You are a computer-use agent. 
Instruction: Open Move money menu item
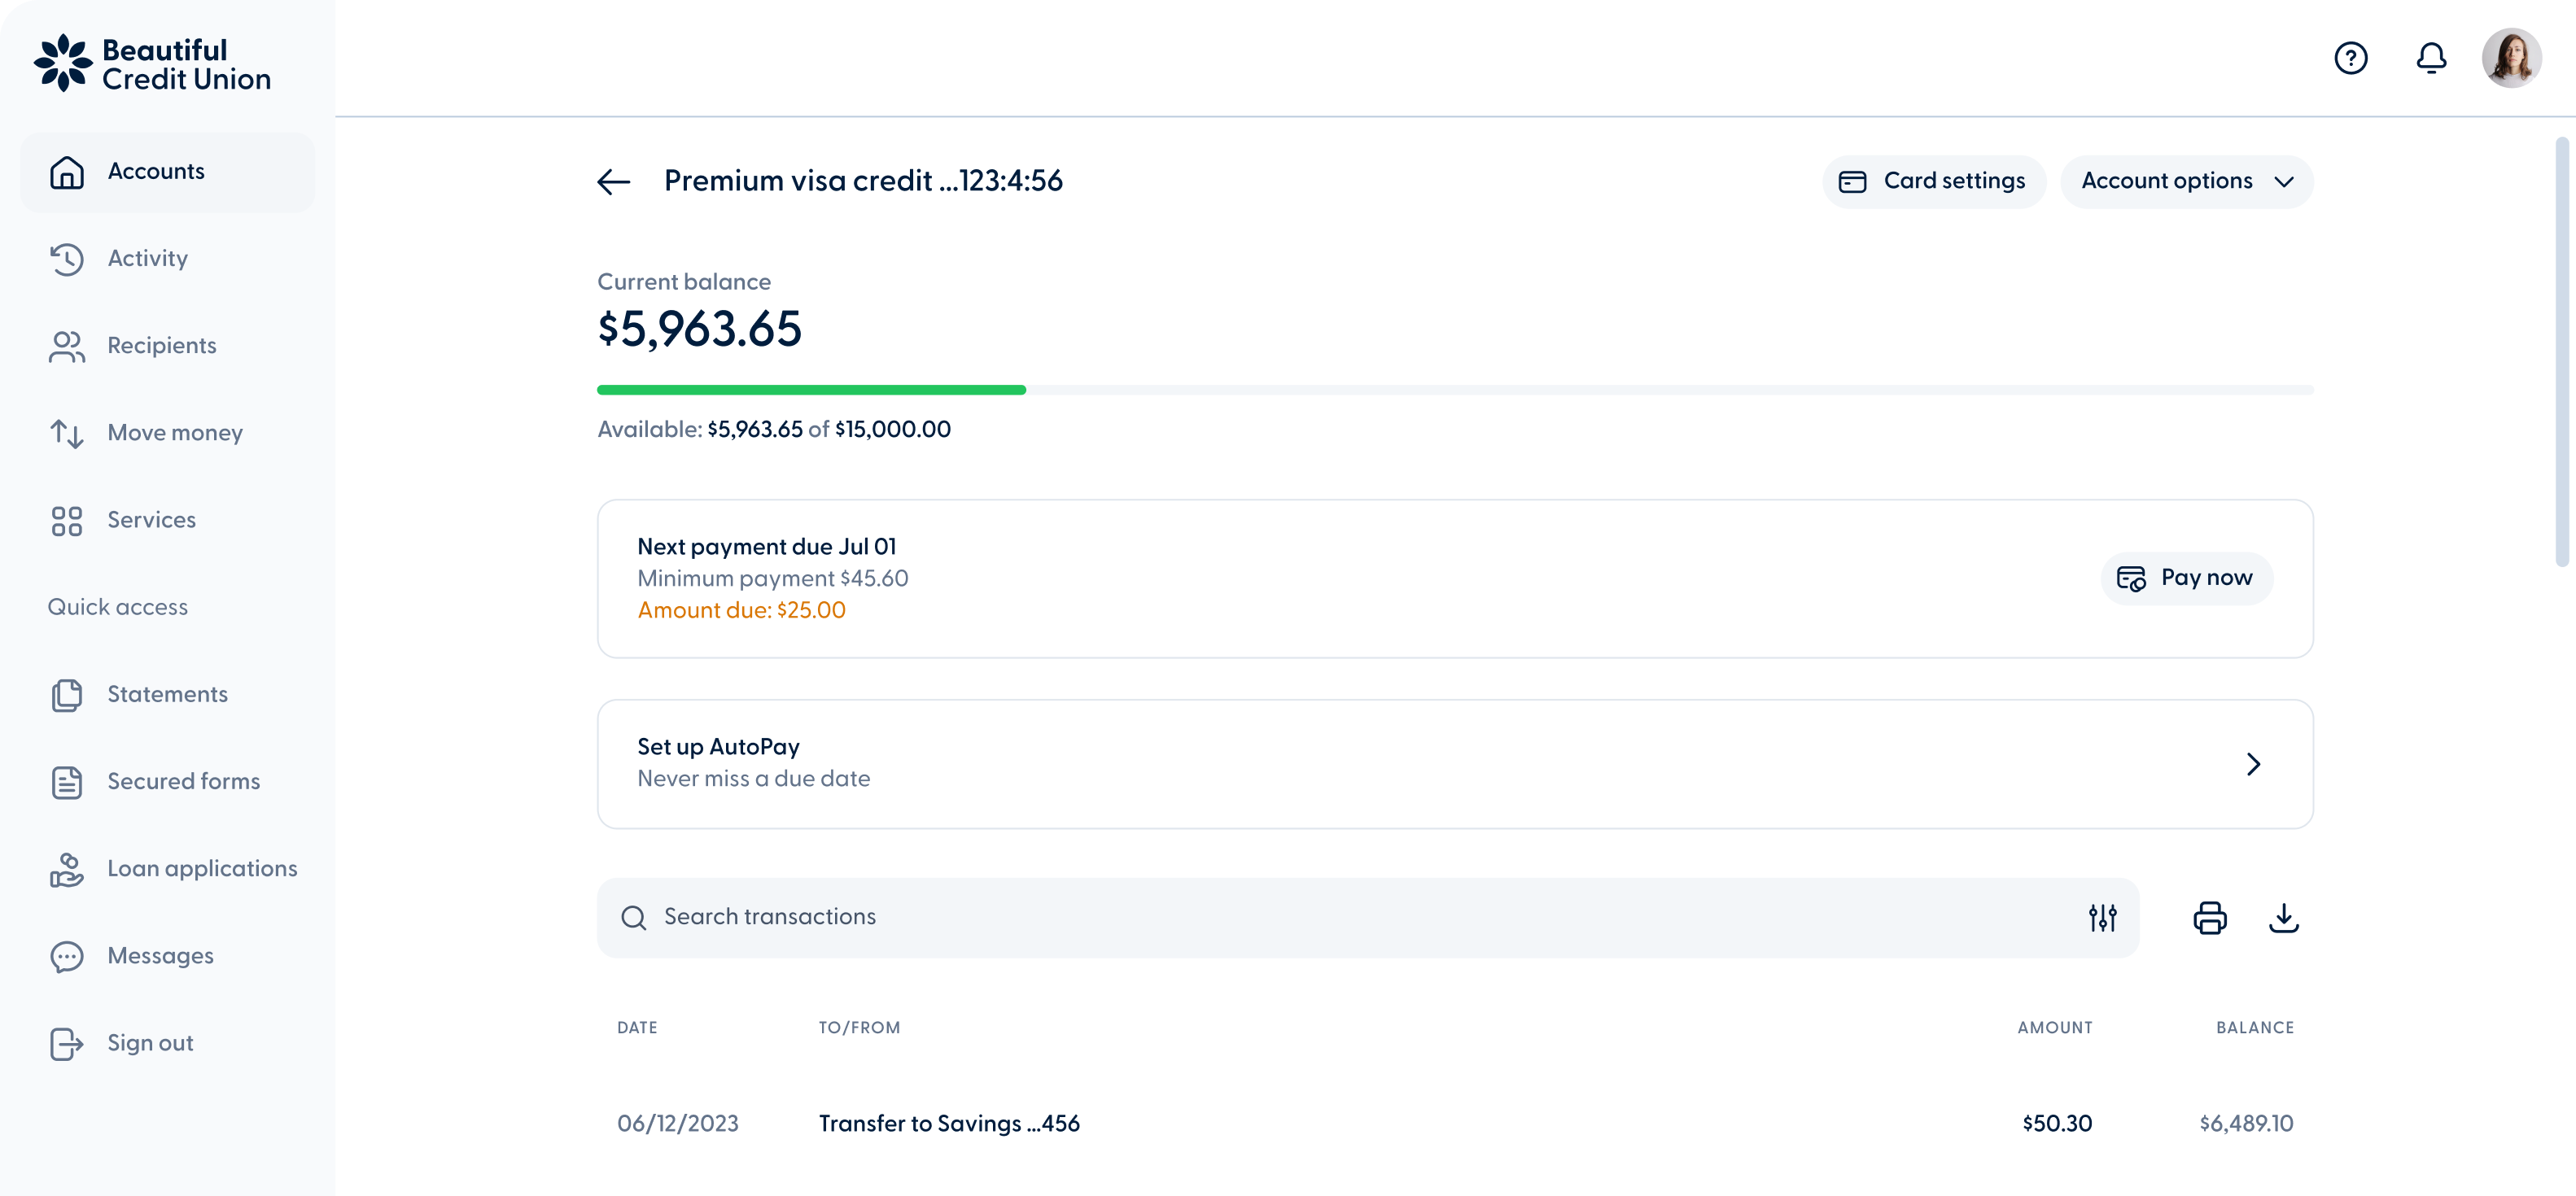174,433
